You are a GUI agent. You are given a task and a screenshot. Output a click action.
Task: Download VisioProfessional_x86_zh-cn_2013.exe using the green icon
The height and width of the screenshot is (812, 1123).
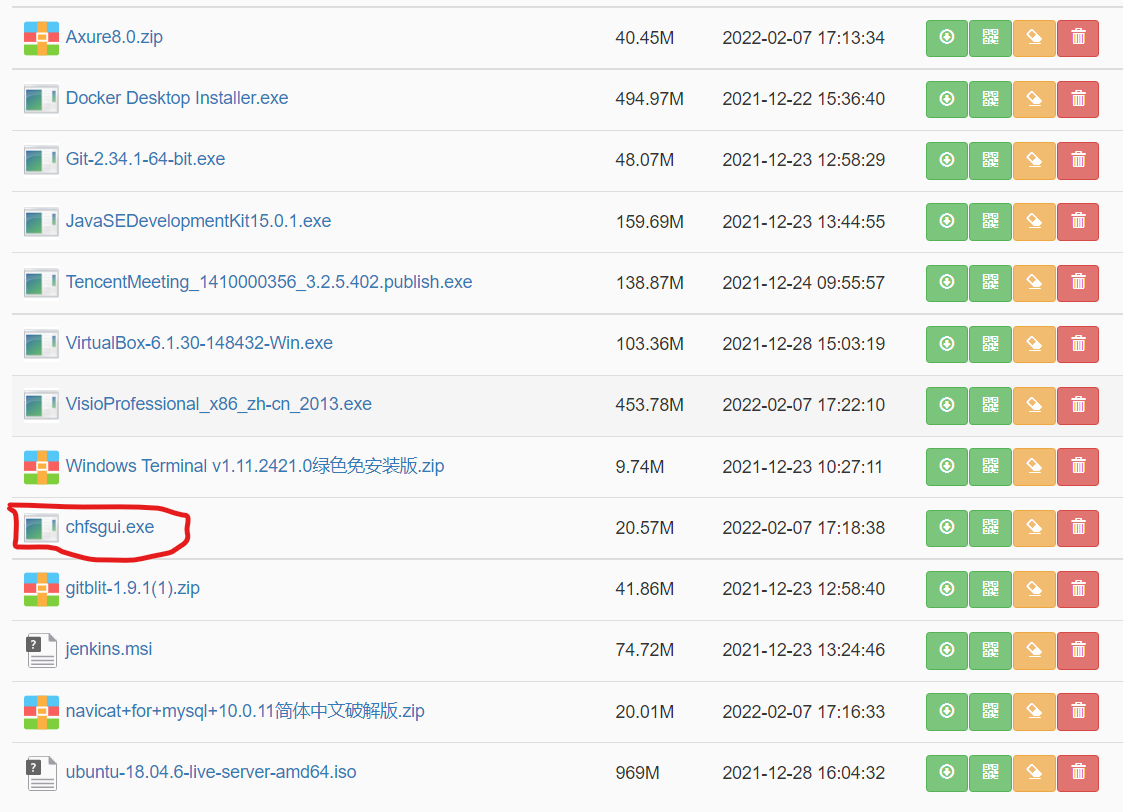[x=947, y=405]
